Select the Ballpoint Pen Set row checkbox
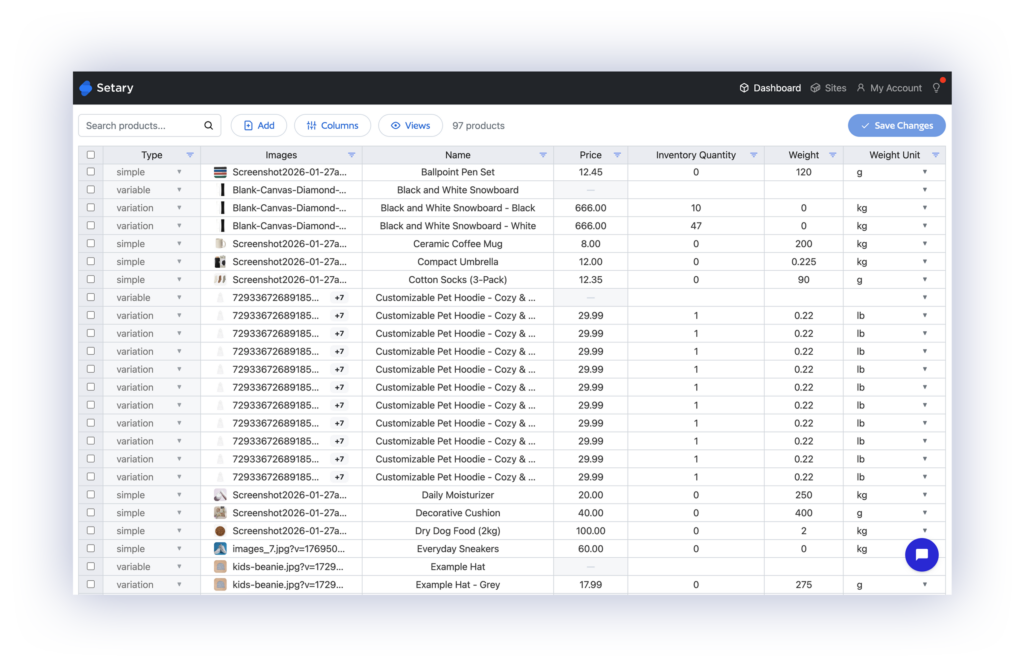This screenshot has height=663, width=1024. click(x=91, y=172)
